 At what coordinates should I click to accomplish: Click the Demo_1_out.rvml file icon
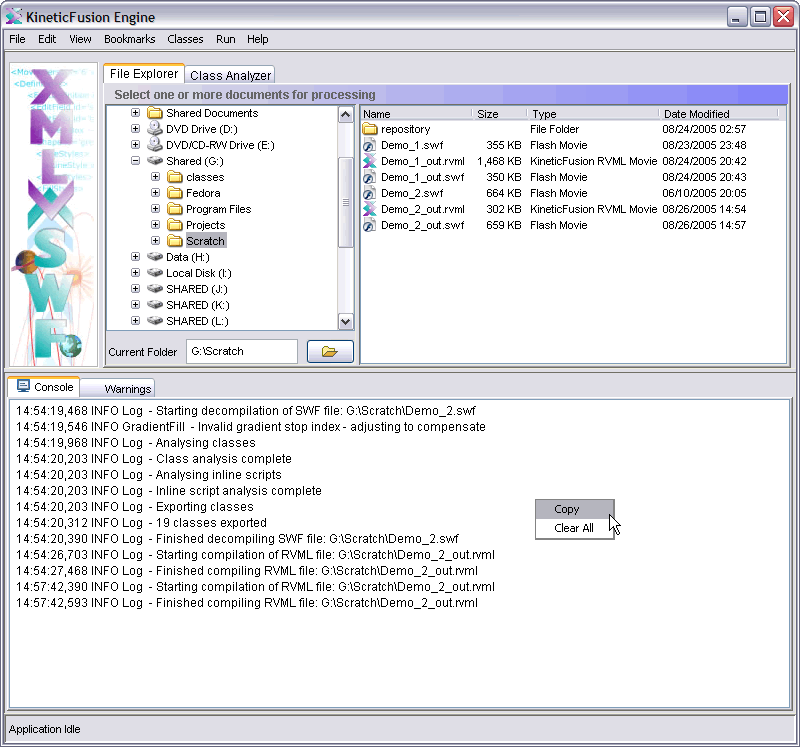coord(369,161)
